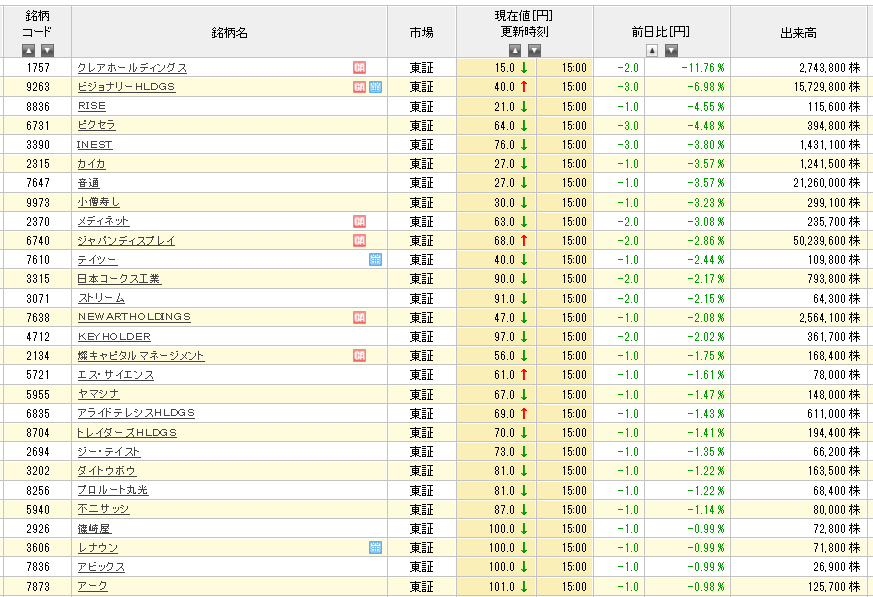Select volume cell 125,700 株
The height and width of the screenshot is (597, 873).
click(x=799, y=586)
